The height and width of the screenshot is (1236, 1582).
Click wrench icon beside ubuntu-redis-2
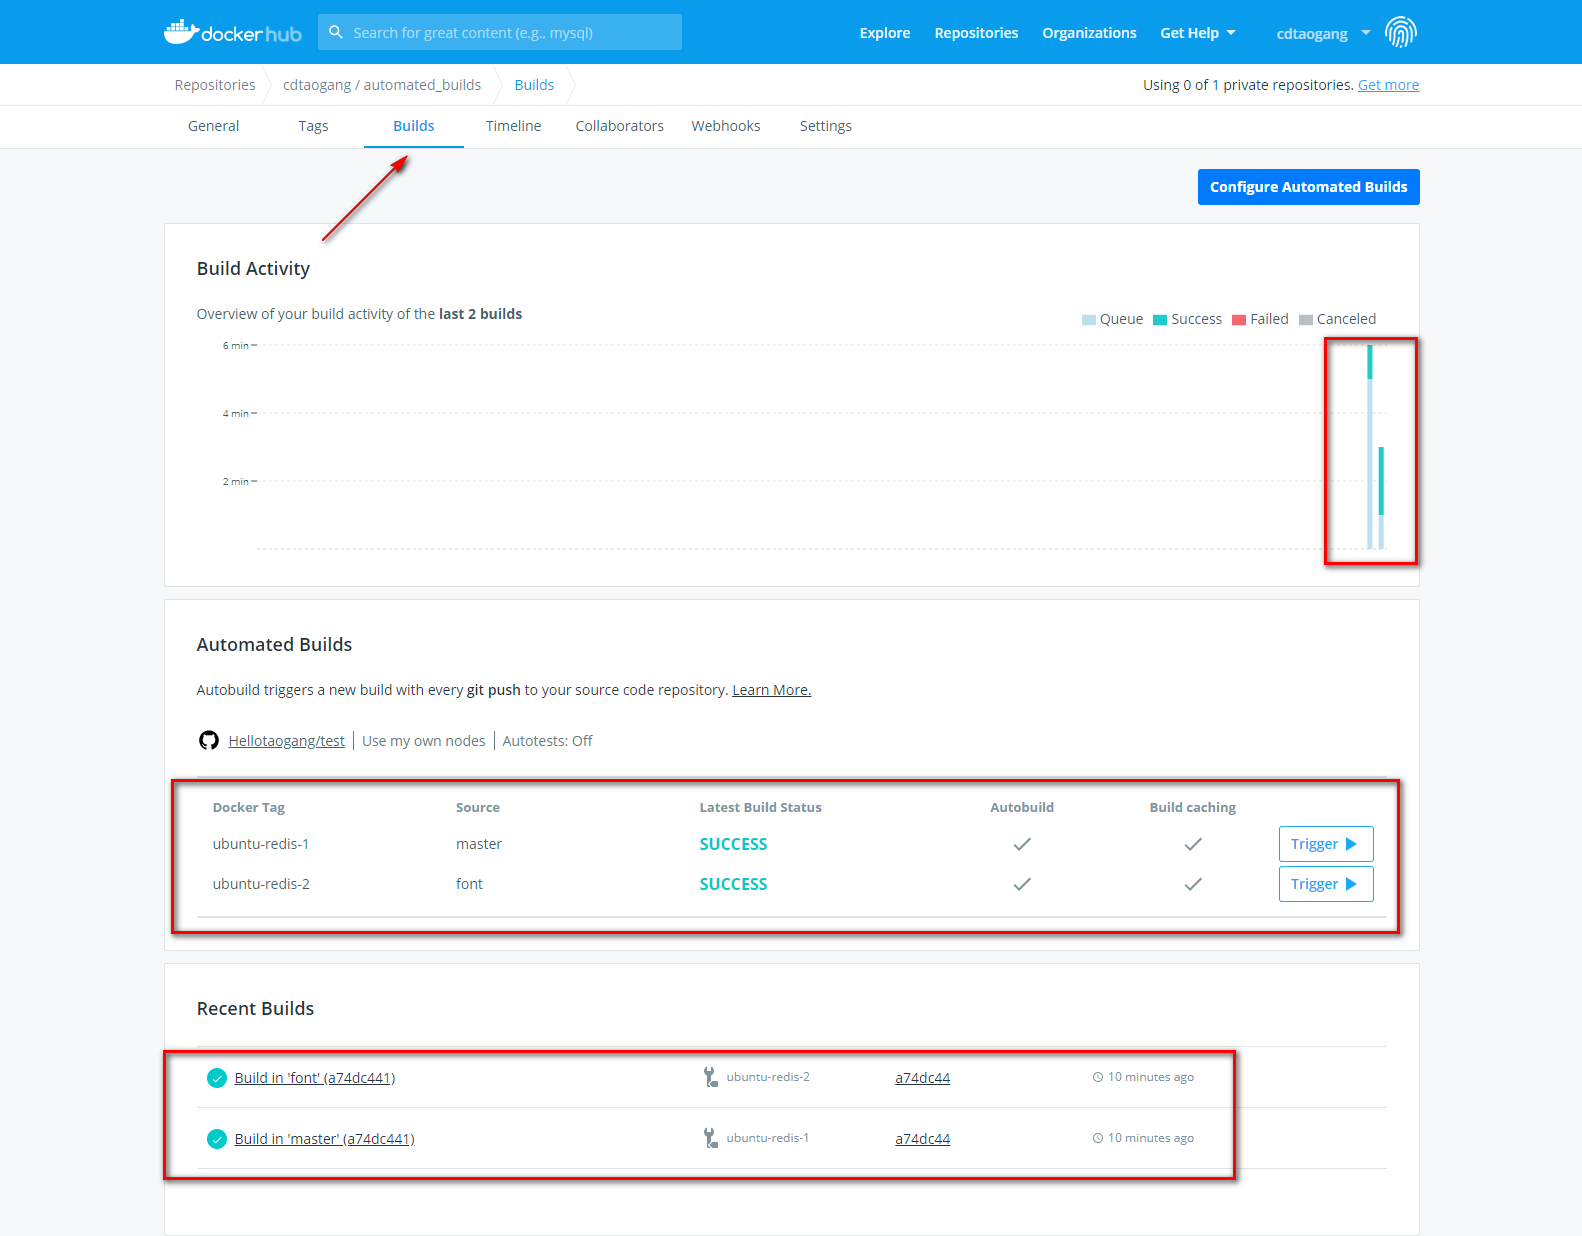coord(710,1077)
